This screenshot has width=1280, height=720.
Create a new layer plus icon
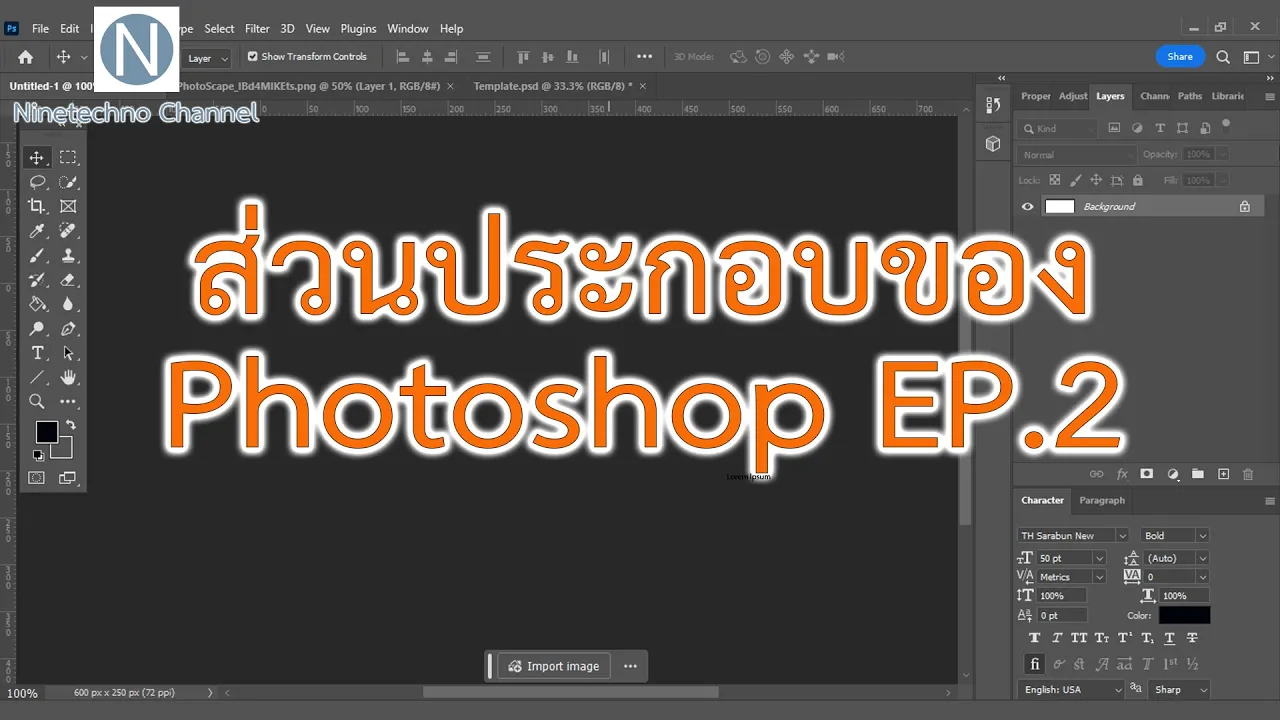click(1223, 474)
